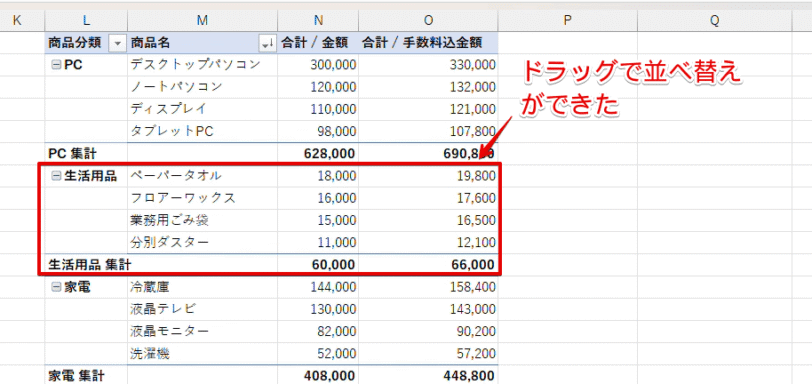Click the 408,000 subtotal cell
Image resolution: width=812 pixels, height=384 pixels.
(318, 375)
